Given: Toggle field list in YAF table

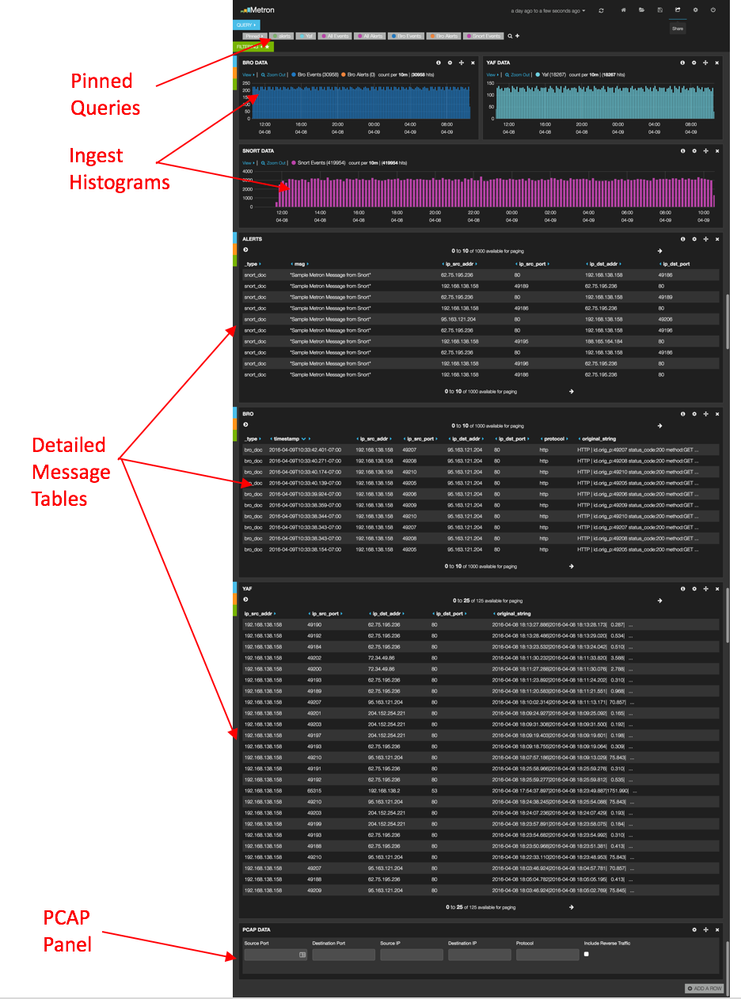Looking at the screenshot, I should pos(245,600).
